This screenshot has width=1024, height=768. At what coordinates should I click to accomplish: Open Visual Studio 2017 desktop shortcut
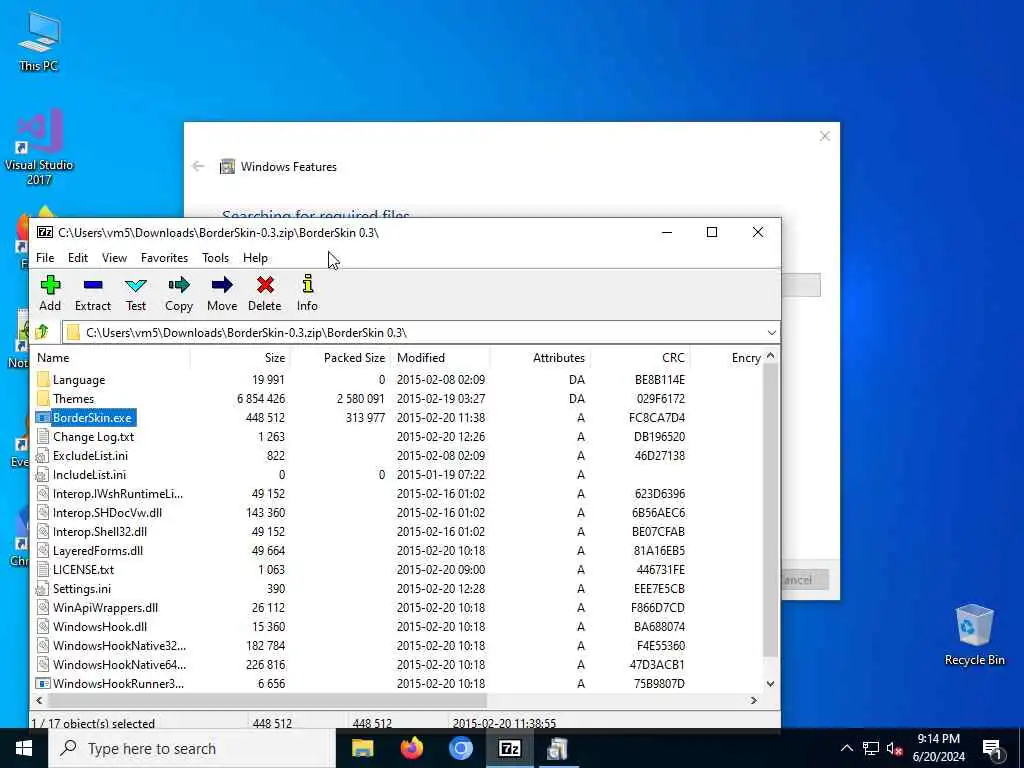pyautogui.click(x=39, y=147)
